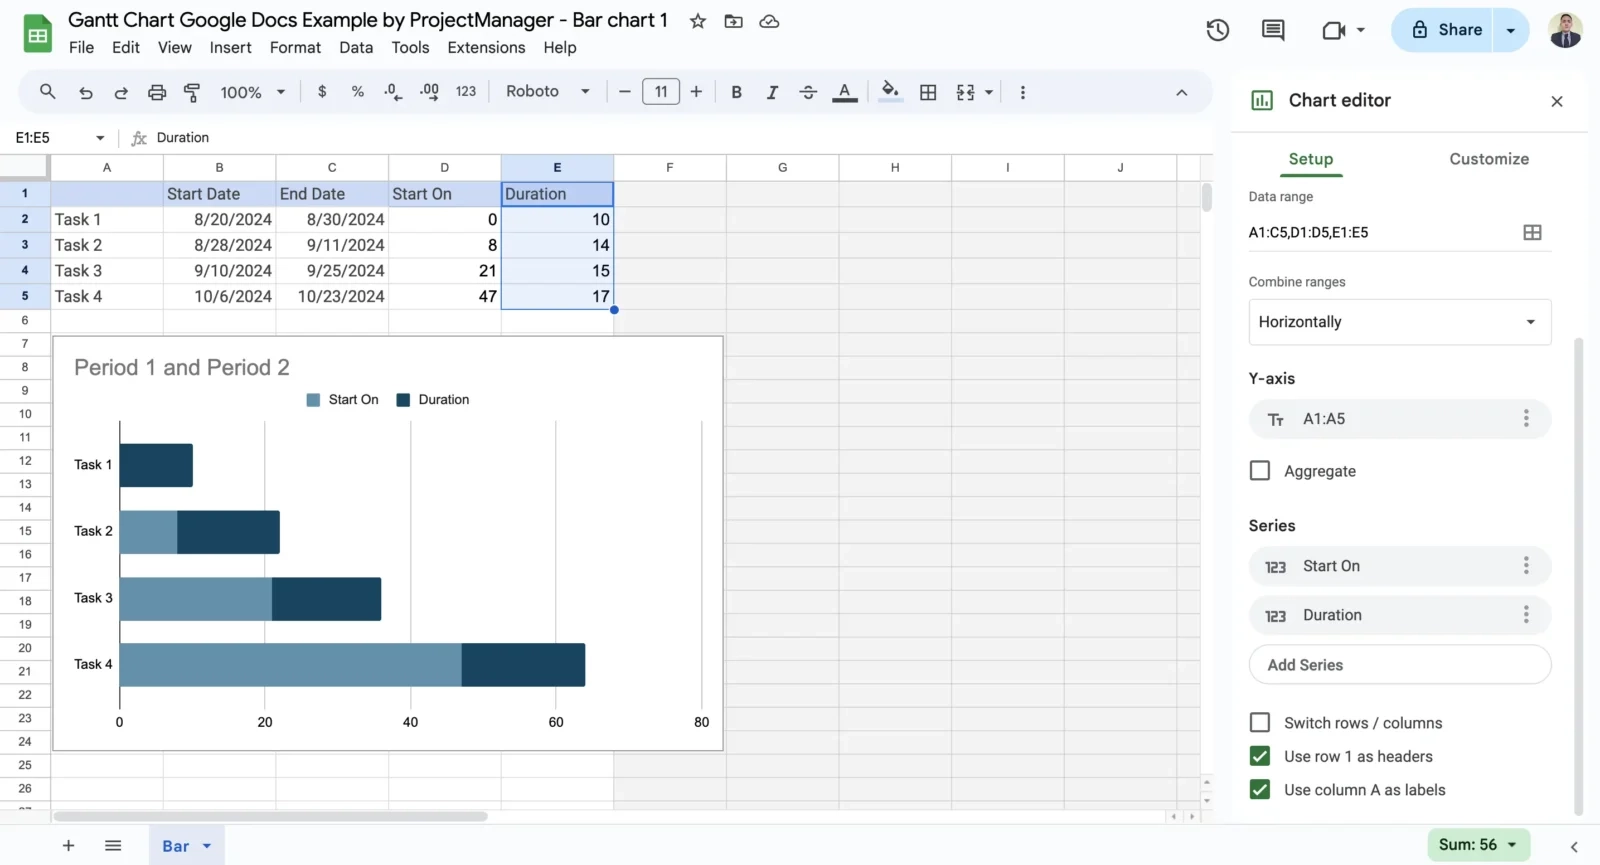Screen dimensions: 1600x865
Task: Click the Share button
Action: pyautogui.click(x=1445, y=30)
